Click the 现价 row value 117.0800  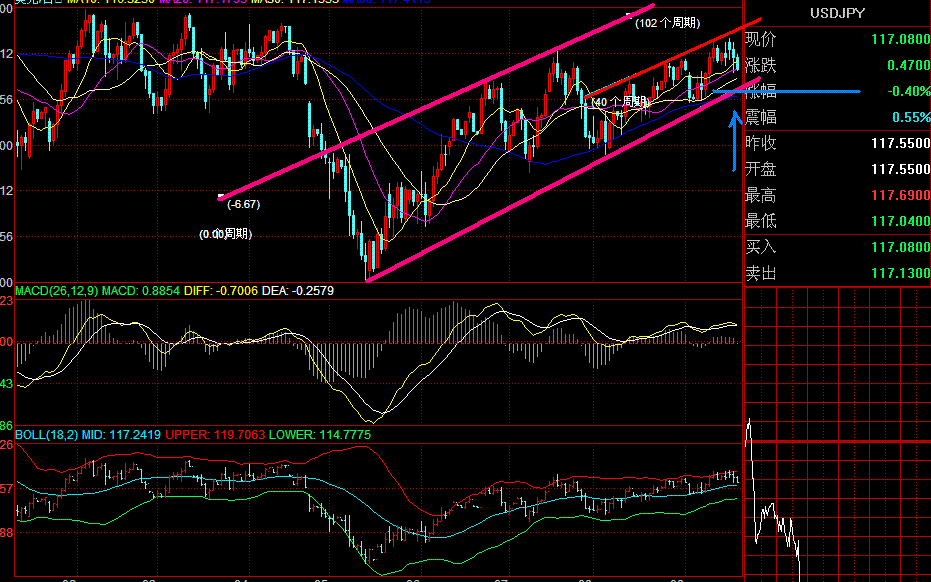[x=901, y=39]
